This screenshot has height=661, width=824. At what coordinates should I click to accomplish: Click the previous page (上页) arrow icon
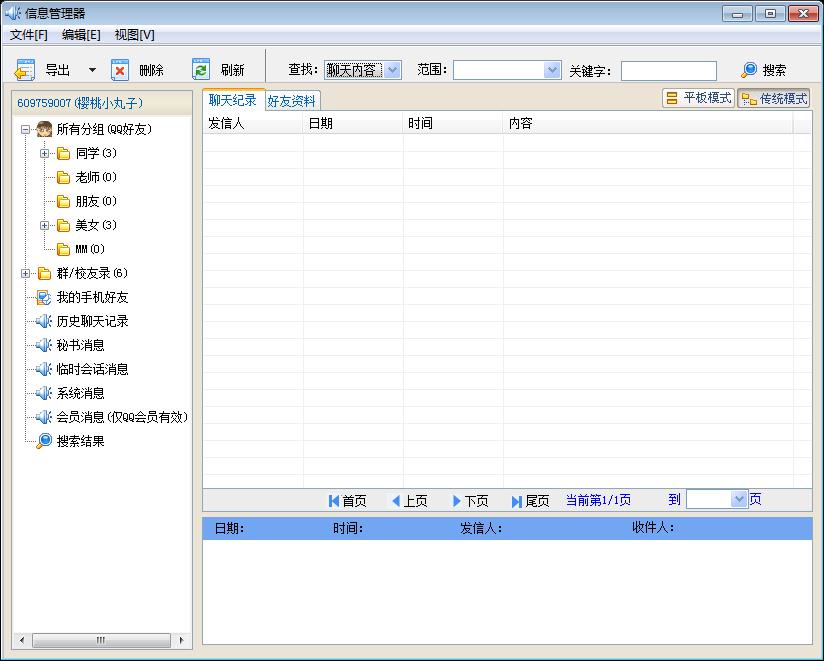[396, 501]
